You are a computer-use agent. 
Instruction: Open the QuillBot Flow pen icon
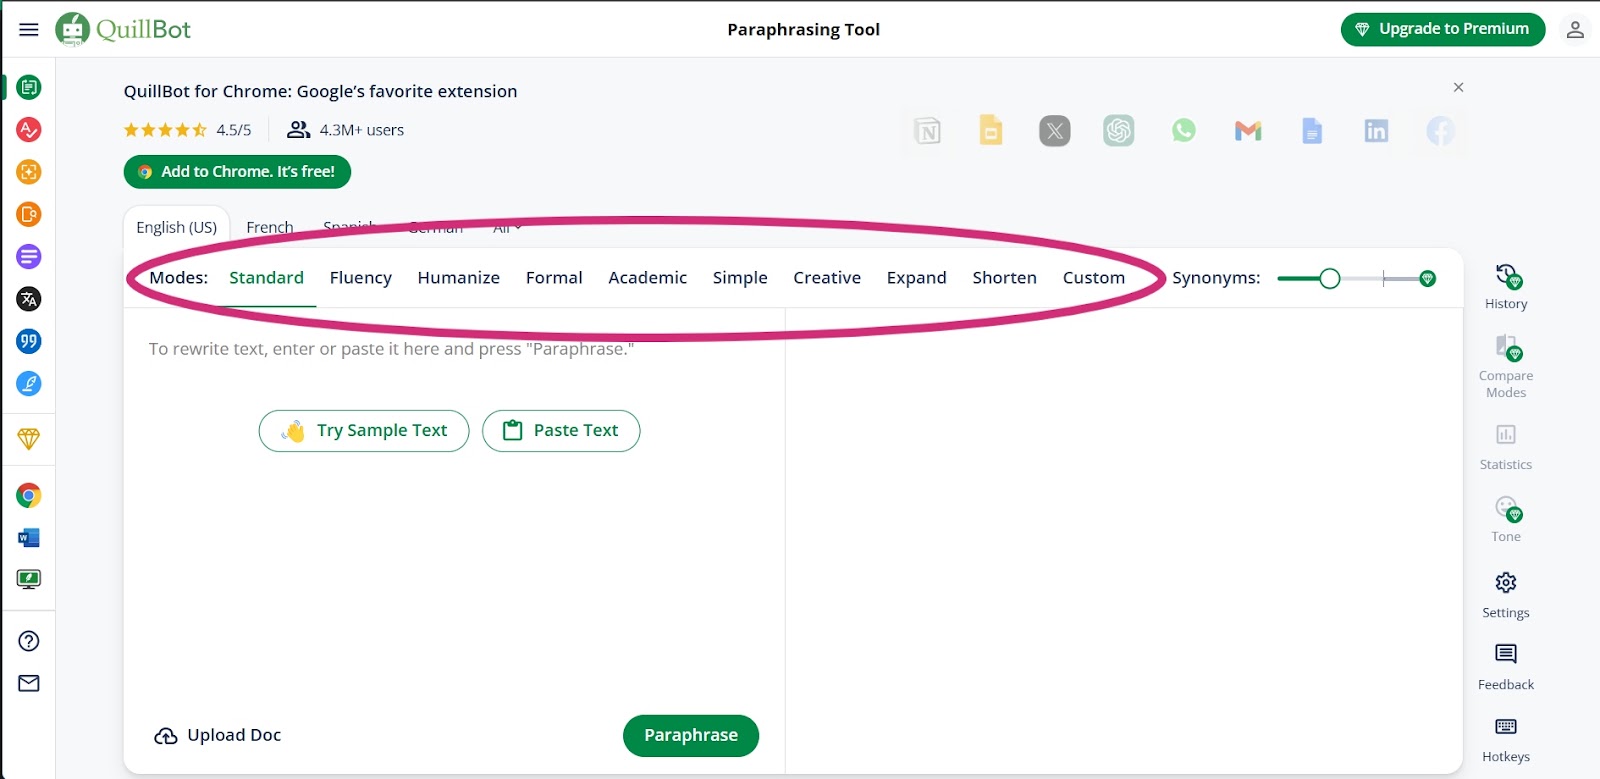pyautogui.click(x=29, y=384)
